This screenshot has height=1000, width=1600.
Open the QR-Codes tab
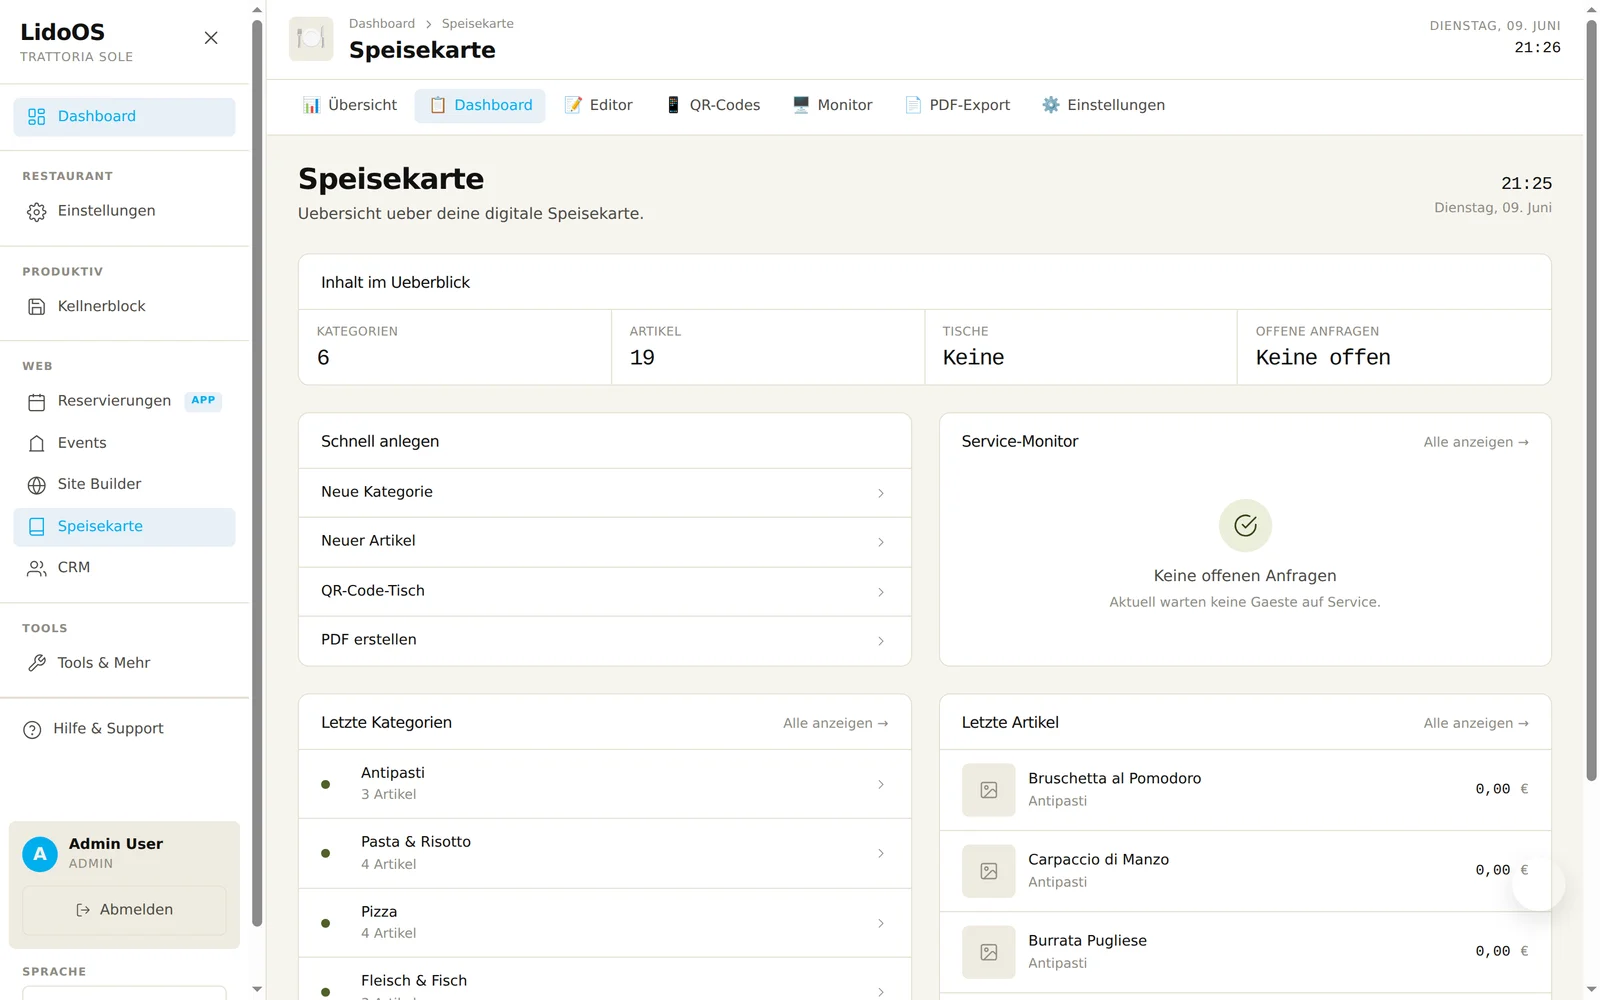713,106
